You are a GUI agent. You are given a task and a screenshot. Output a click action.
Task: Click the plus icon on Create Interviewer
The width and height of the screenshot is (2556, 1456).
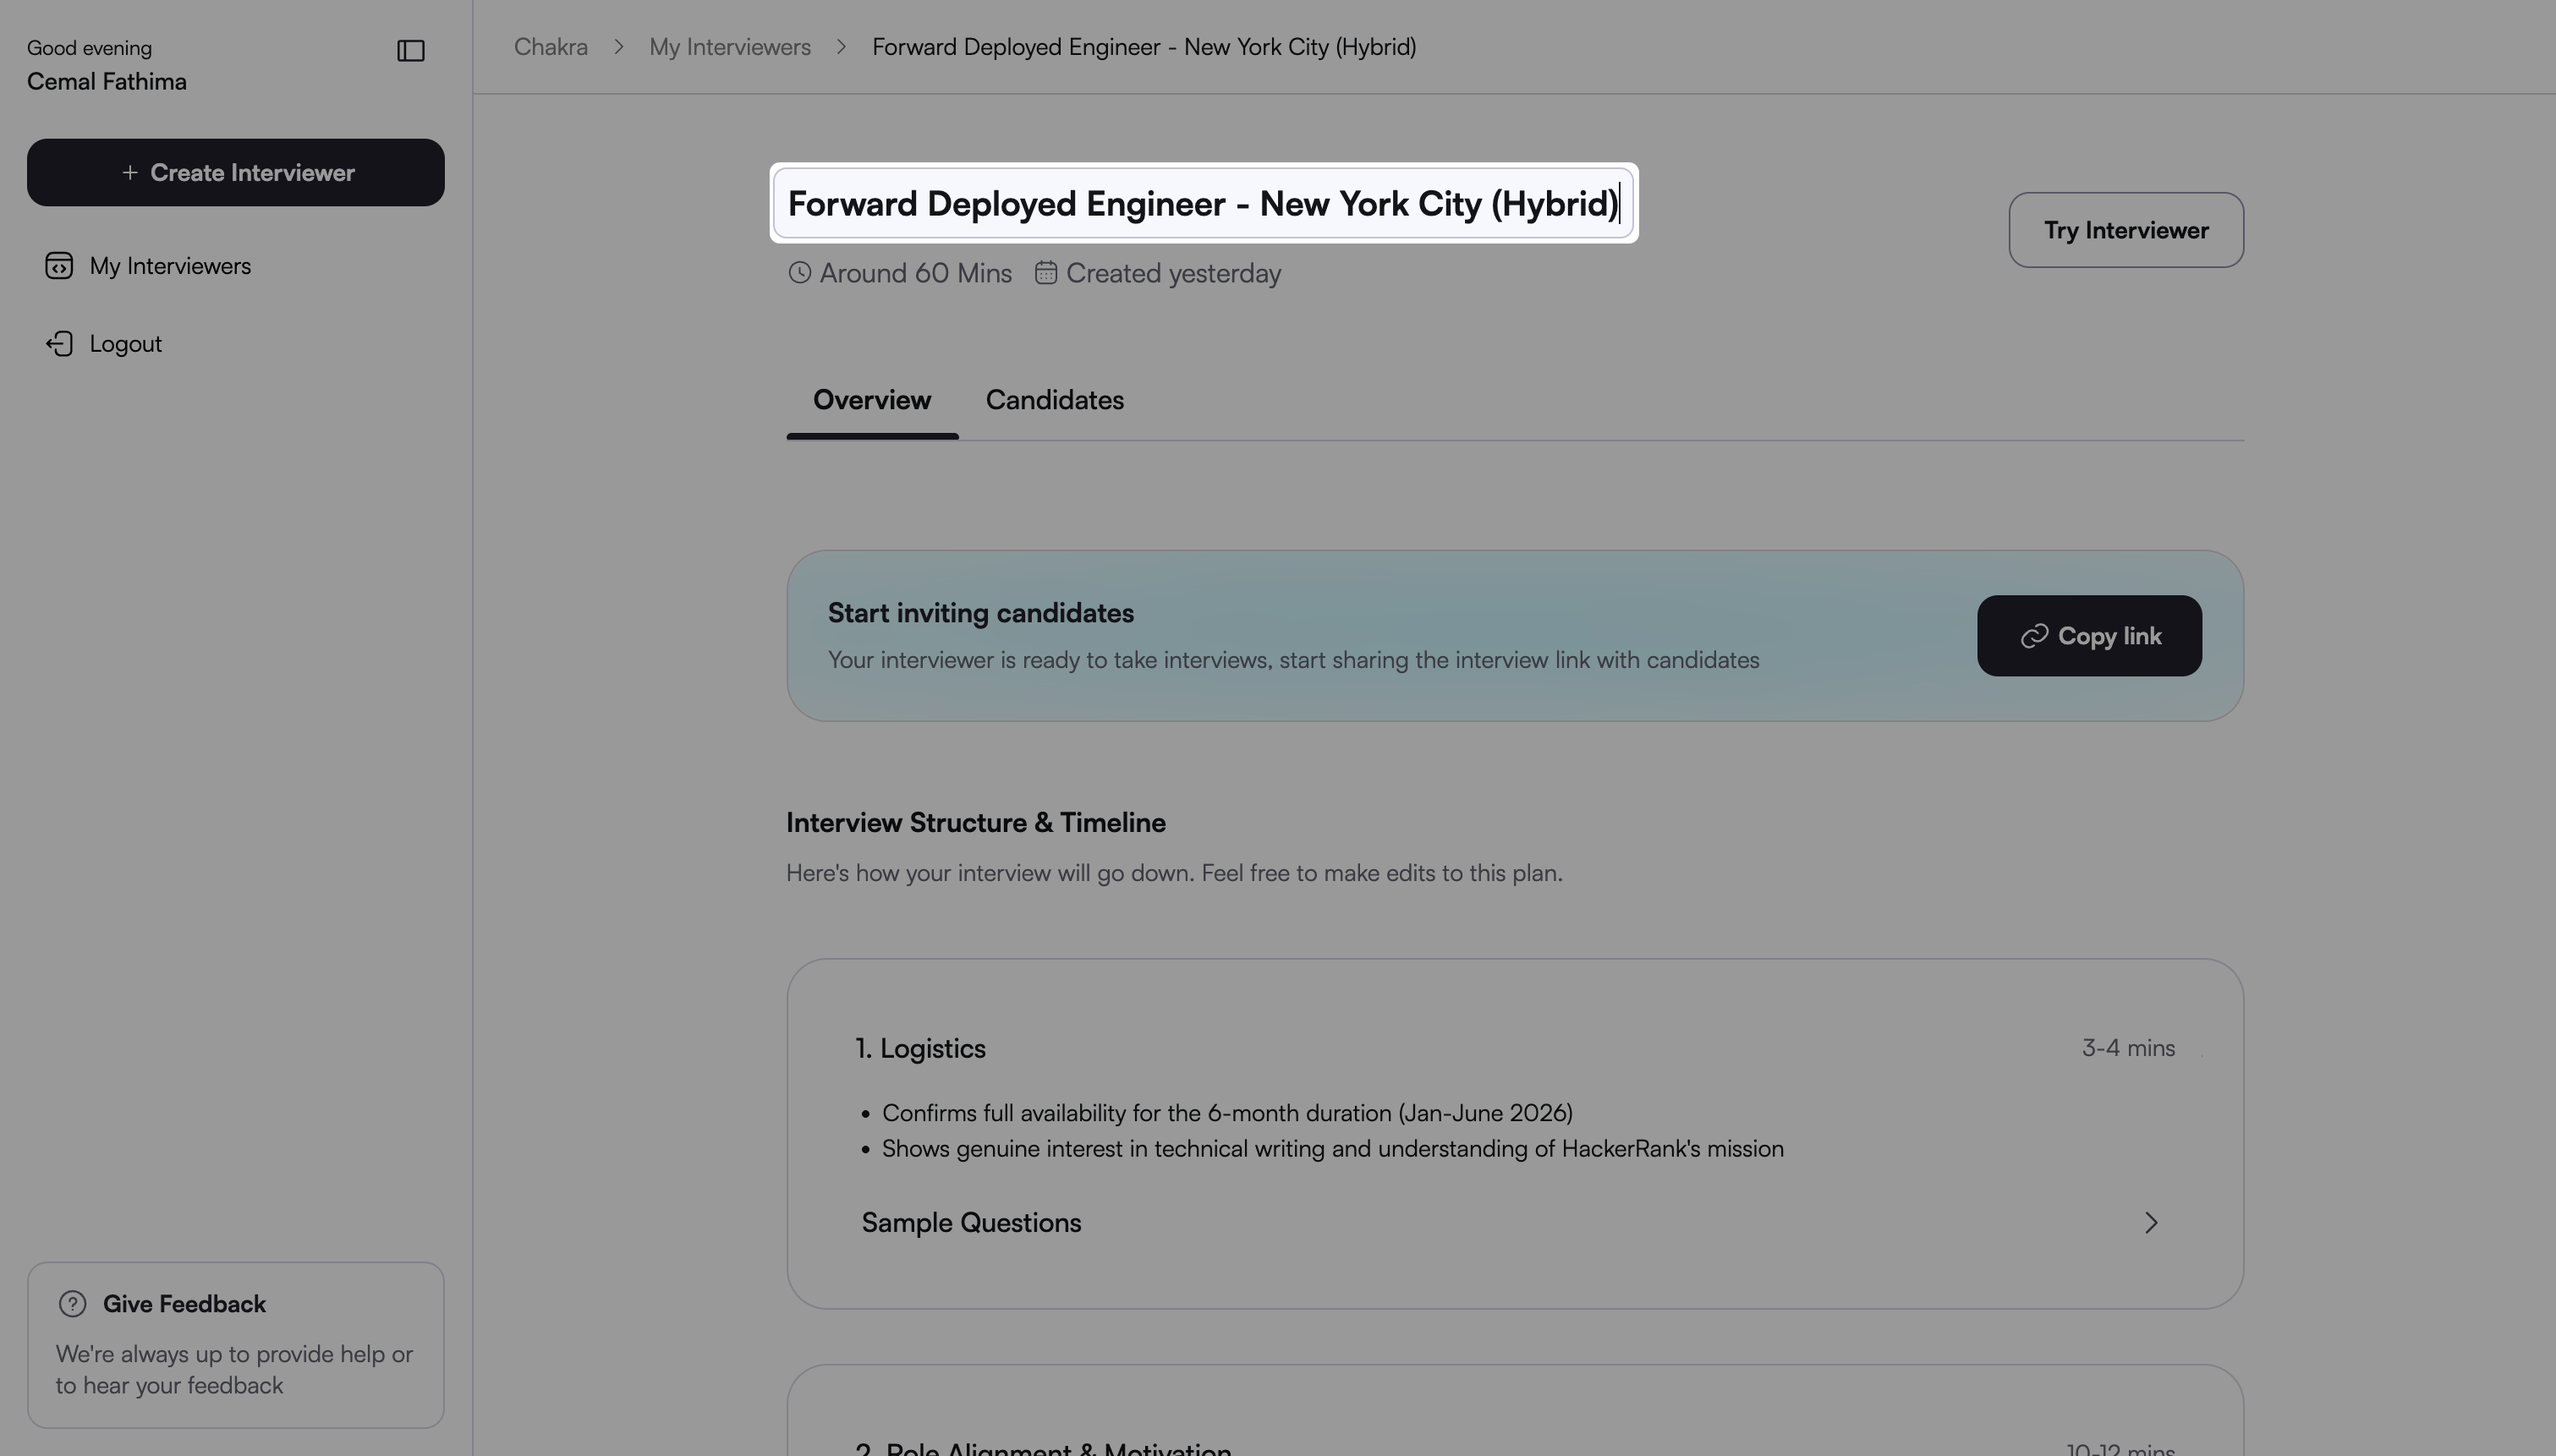coord(130,173)
